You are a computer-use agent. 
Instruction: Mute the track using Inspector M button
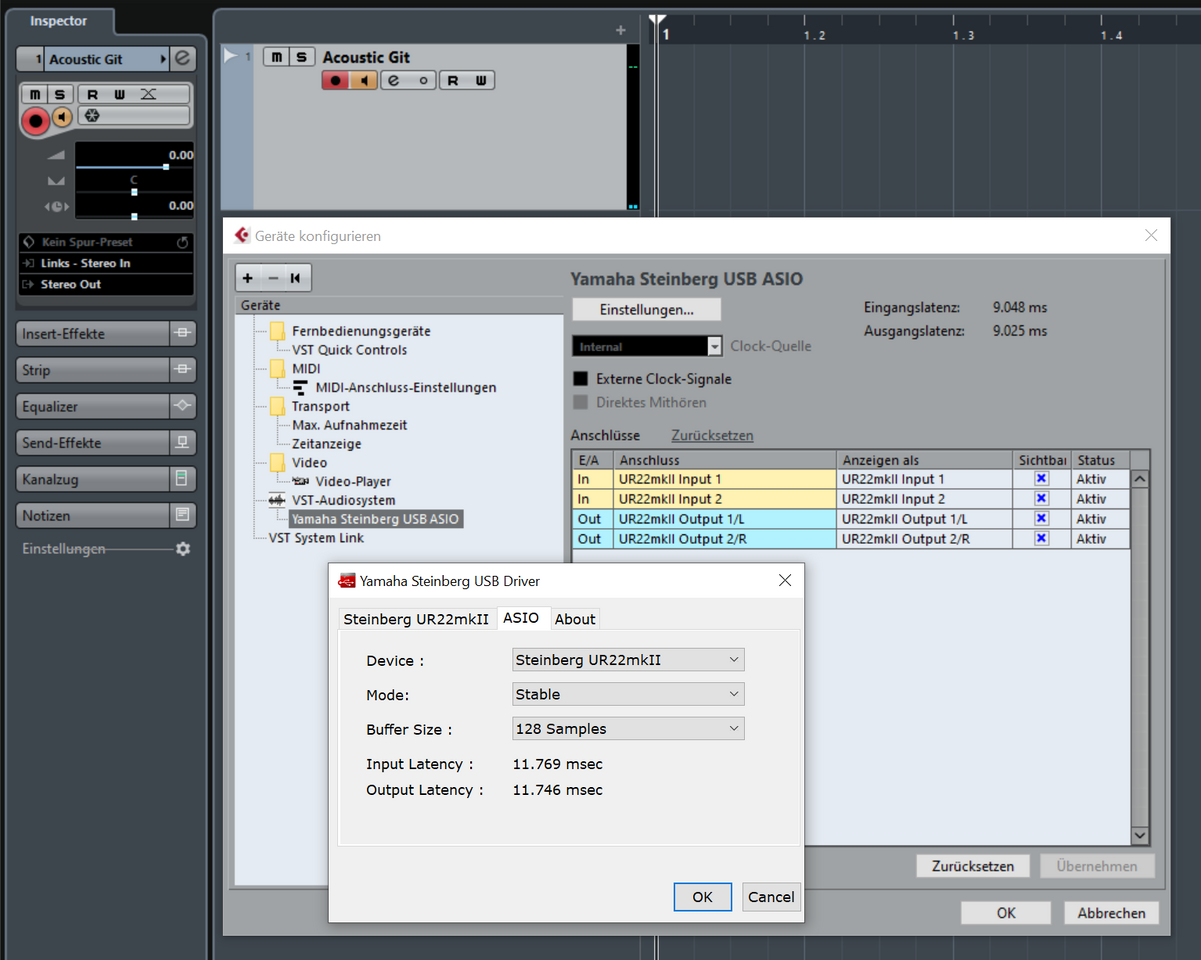pos(36,95)
